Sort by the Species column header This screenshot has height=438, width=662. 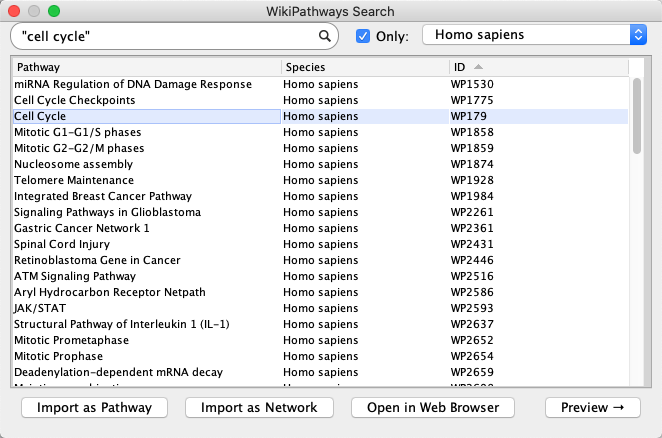(364, 67)
